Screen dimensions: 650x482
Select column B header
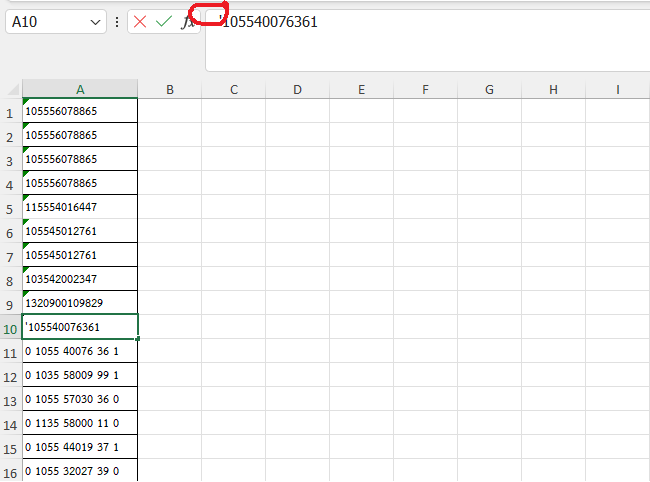170,89
